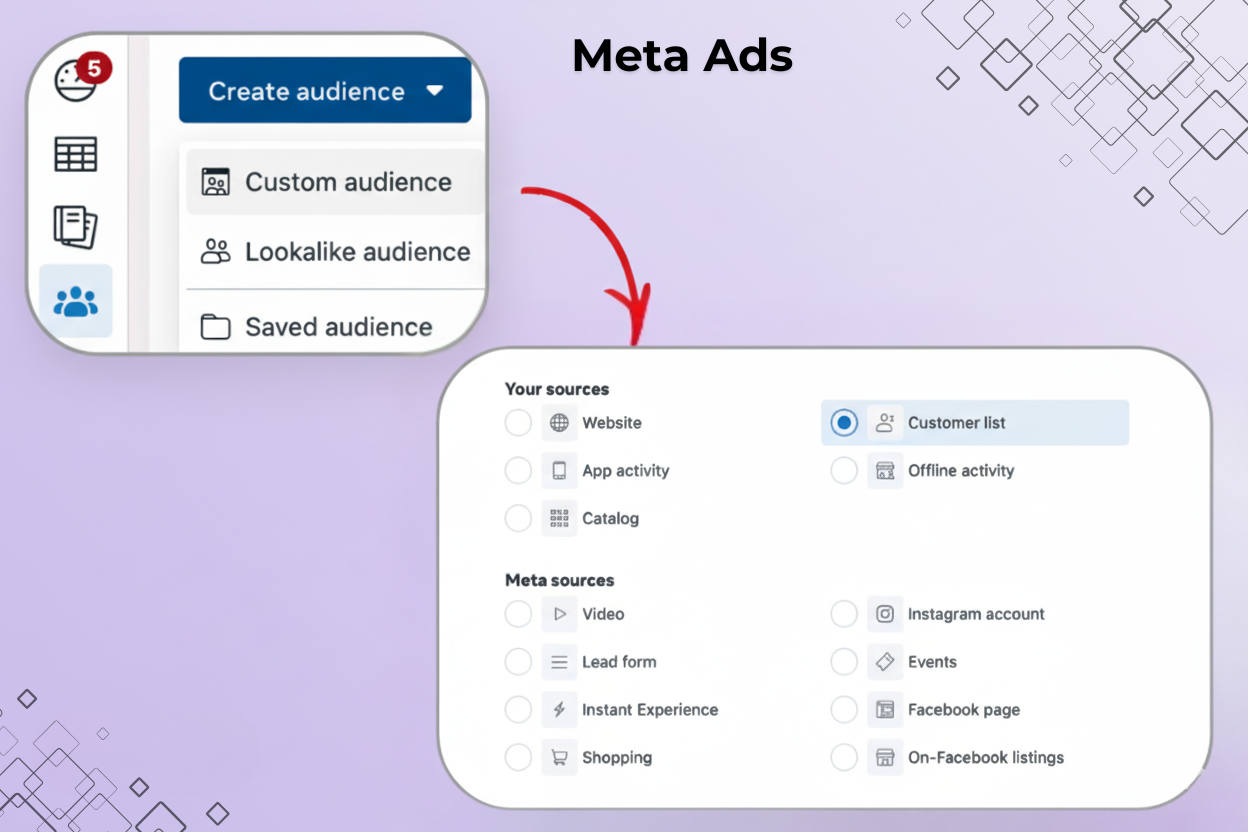The image size is (1248, 832).
Task: Click the Events ticket icon
Action: (x=885, y=662)
